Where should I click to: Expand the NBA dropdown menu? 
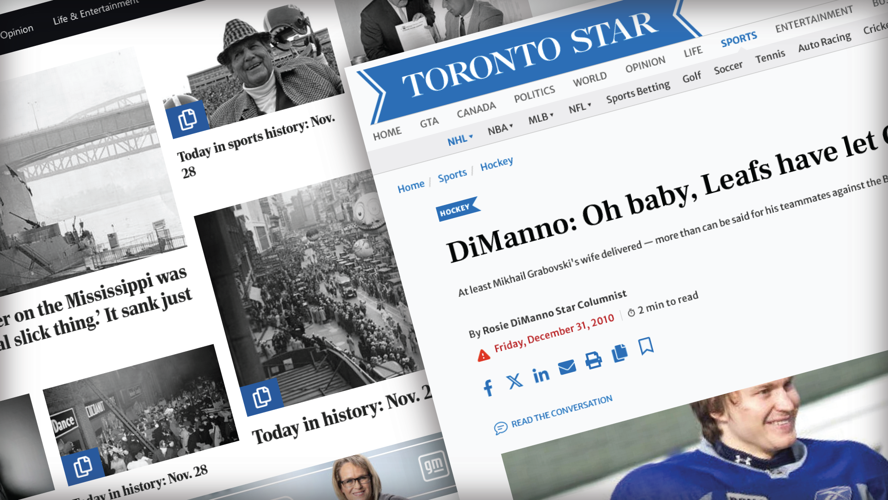[500, 129]
